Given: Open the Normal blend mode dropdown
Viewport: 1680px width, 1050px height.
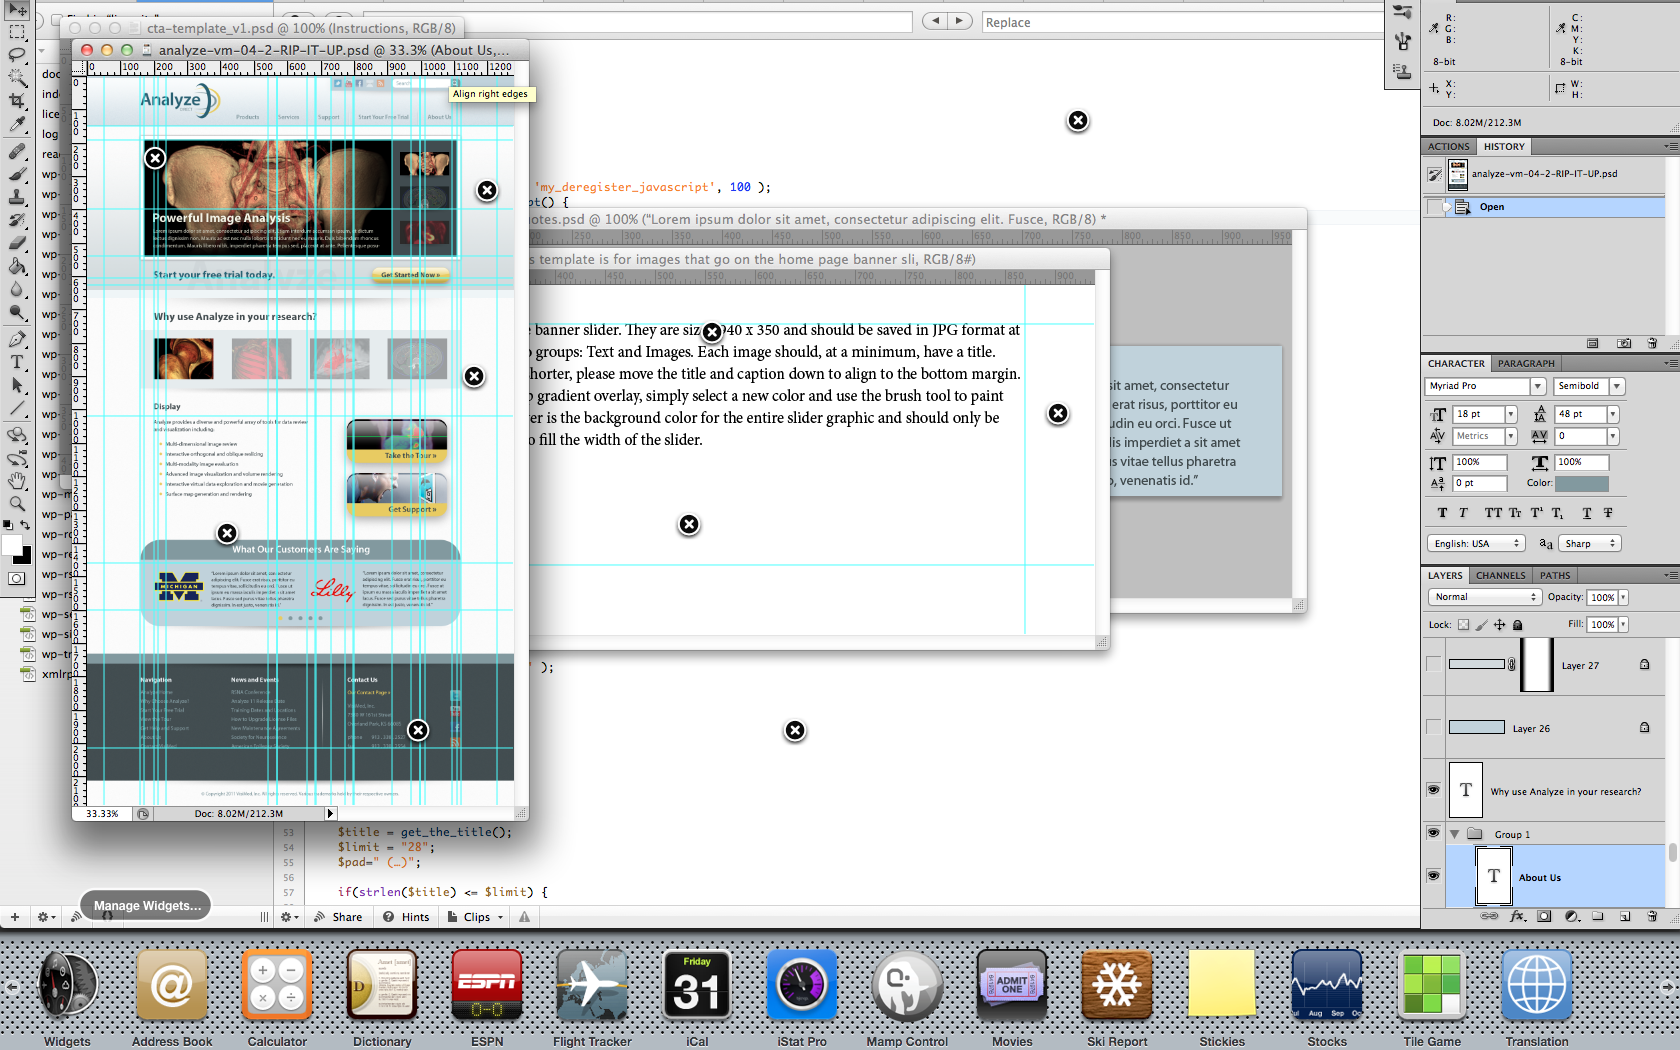Looking at the screenshot, I should (1484, 597).
